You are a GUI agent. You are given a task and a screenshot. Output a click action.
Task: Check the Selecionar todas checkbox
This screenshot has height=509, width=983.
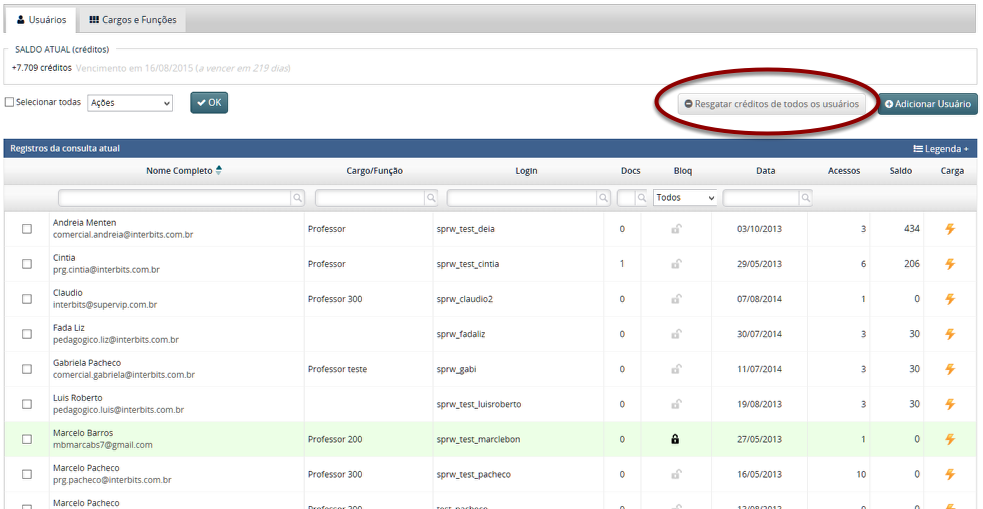(10, 102)
